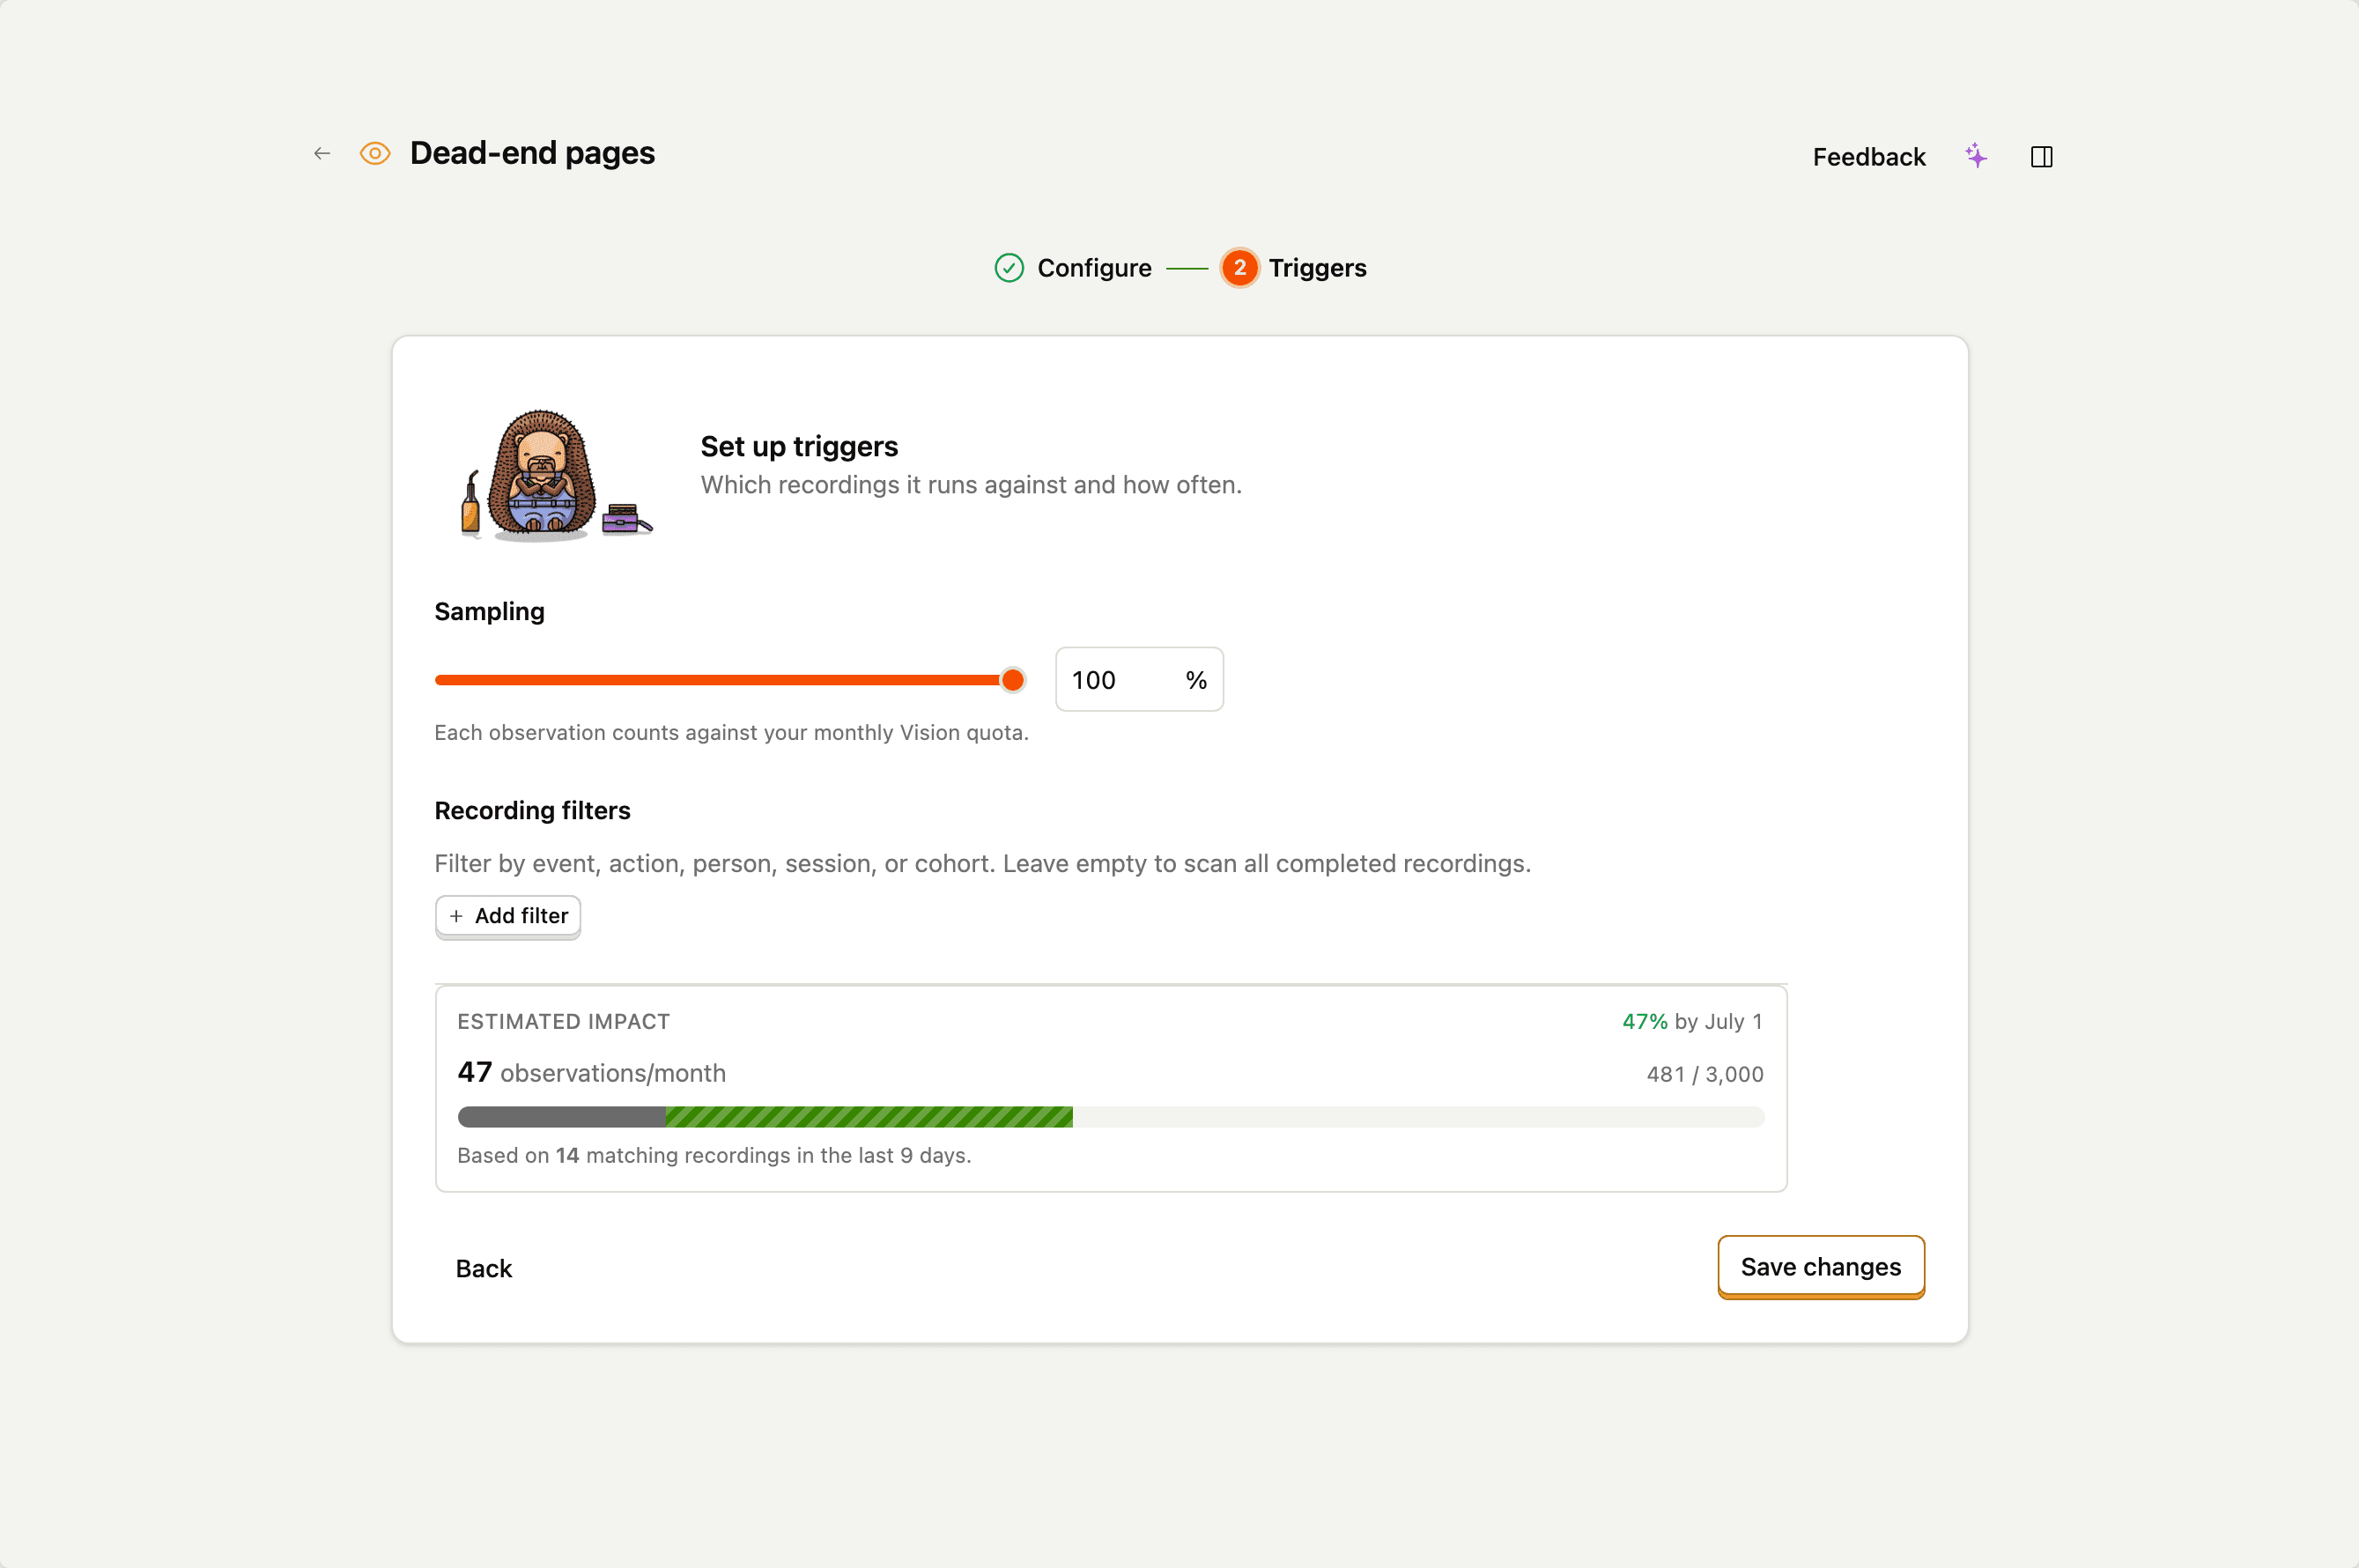2359x1568 pixels.
Task: Go back using the left arrow icon
Action: click(322, 153)
